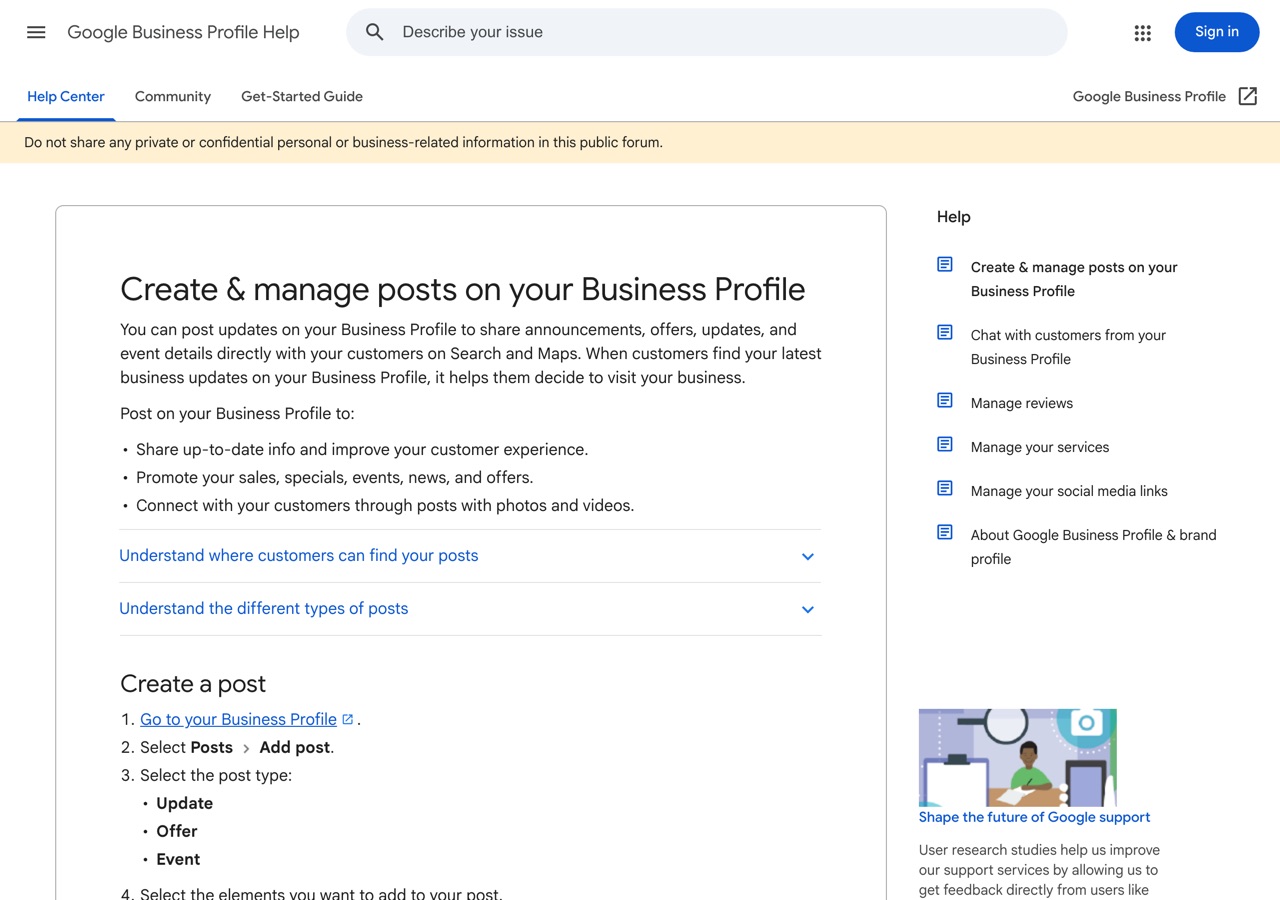Click the private information warning banner text
Image resolution: width=1280 pixels, height=900 pixels.
(343, 142)
